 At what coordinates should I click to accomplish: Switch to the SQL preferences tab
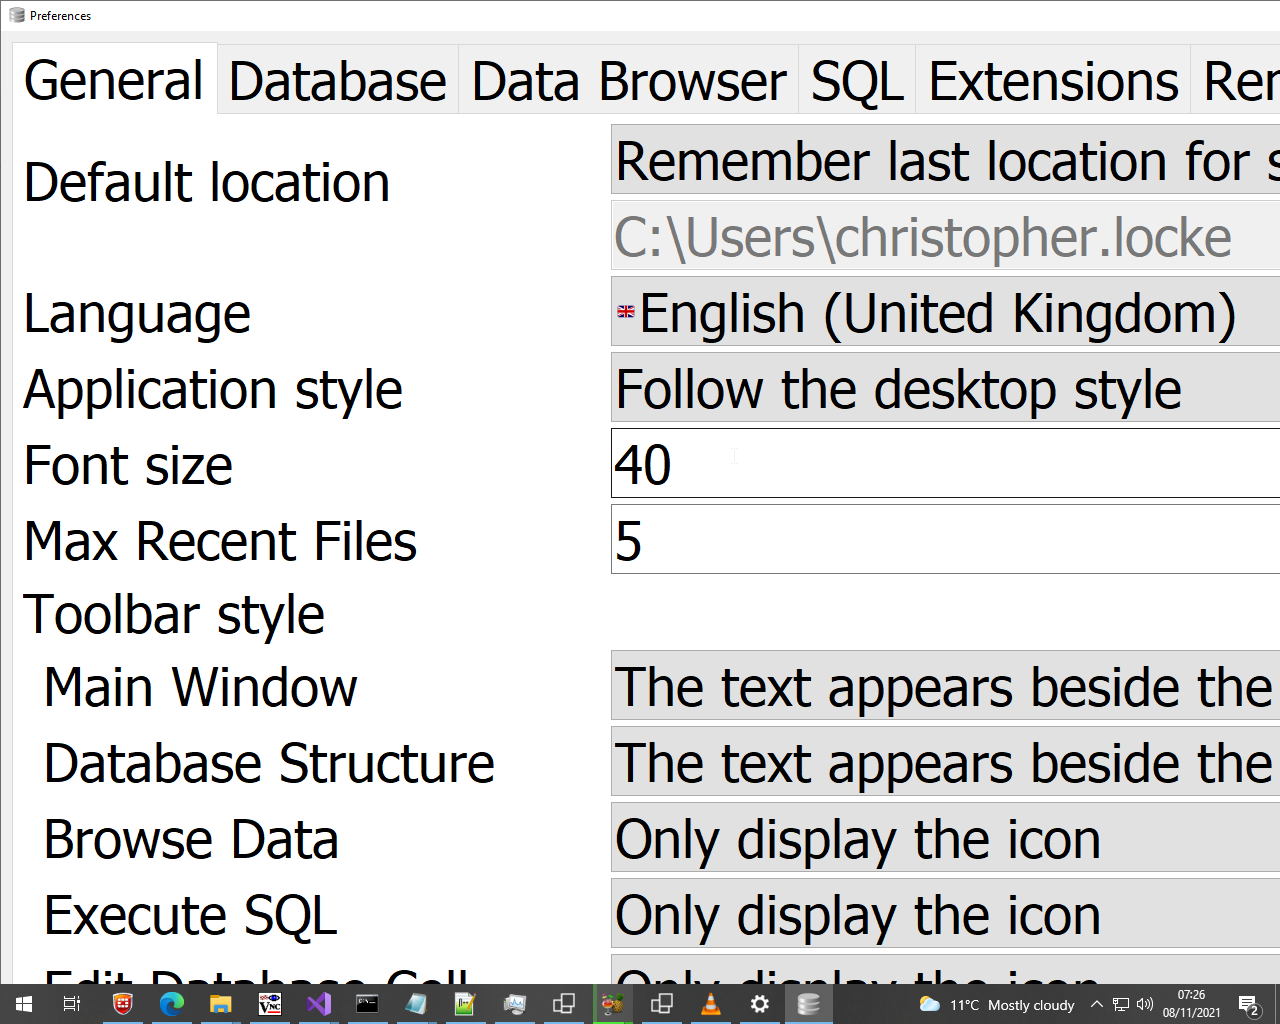[856, 81]
